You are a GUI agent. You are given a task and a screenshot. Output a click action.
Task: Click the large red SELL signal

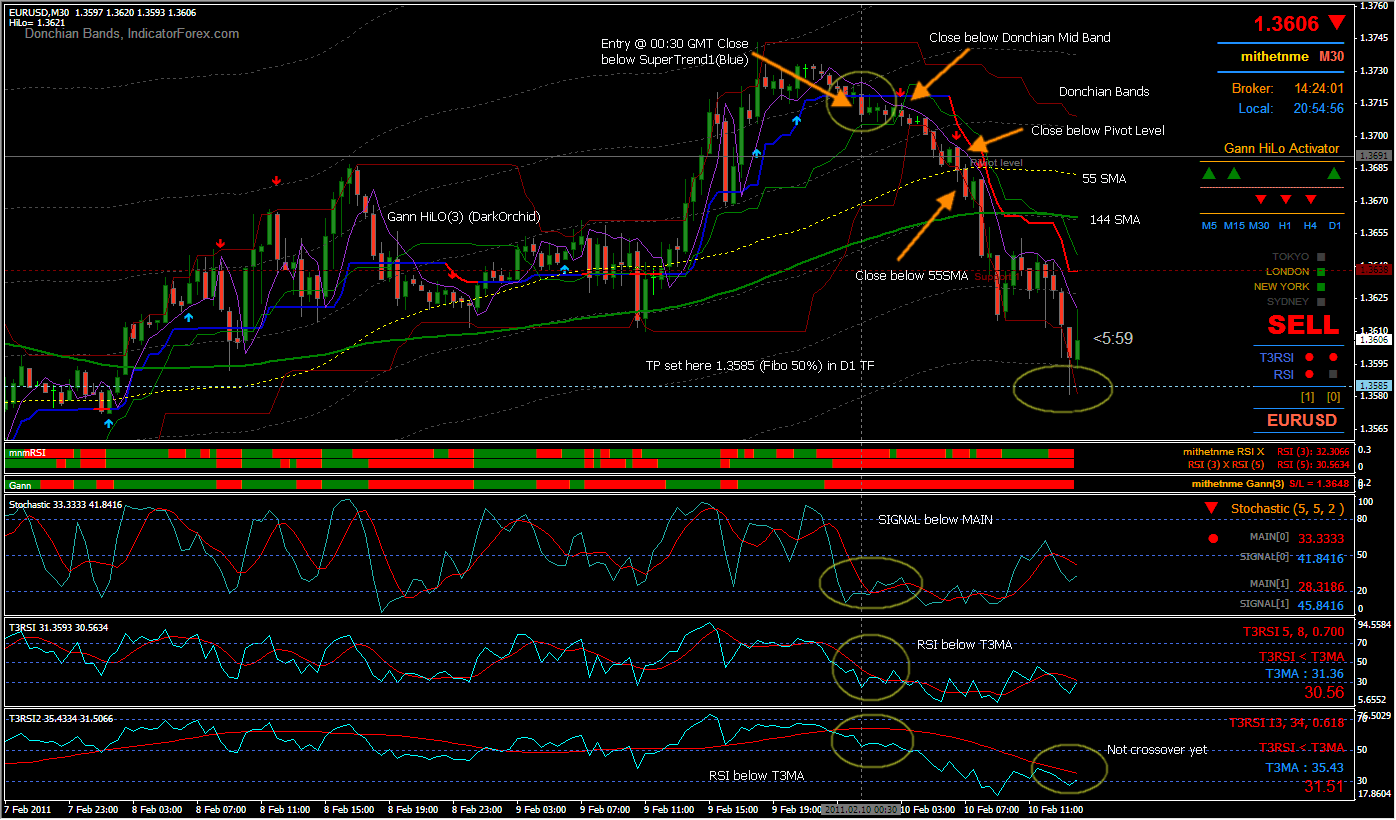tap(1302, 324)
